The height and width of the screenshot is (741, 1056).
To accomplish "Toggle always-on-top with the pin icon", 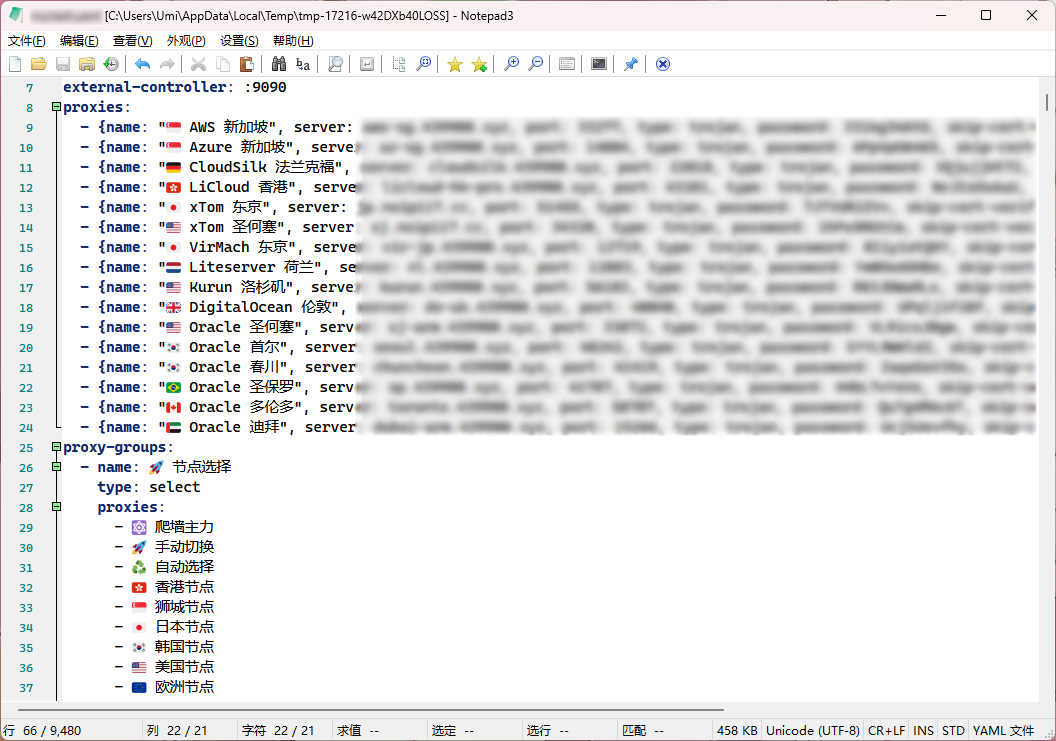I will [x=630, y=64].
